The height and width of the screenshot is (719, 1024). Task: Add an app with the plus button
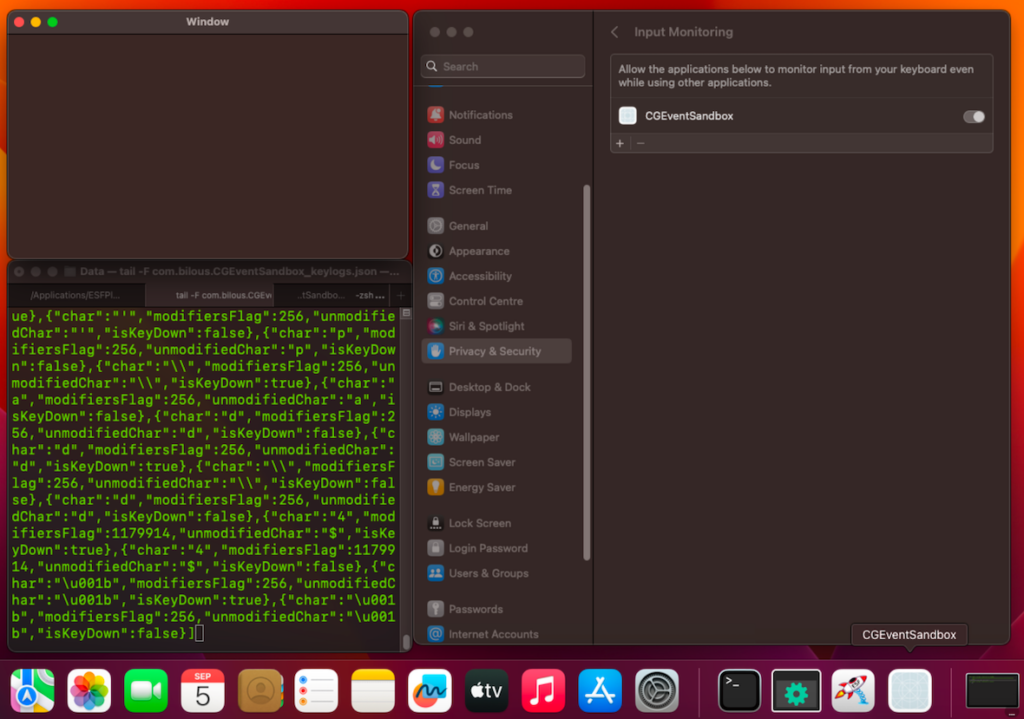tap(620, 143)
